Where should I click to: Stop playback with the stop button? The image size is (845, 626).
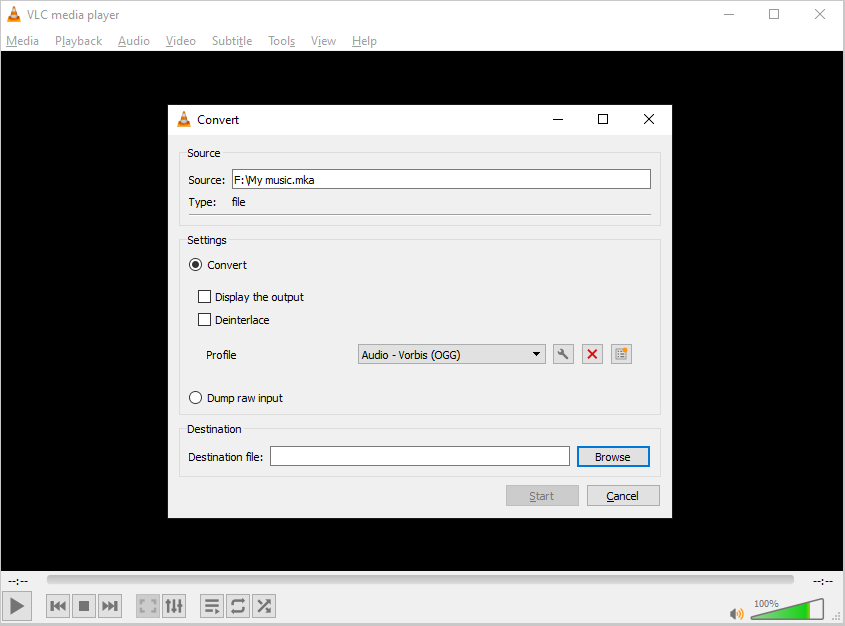coord(84,606)
